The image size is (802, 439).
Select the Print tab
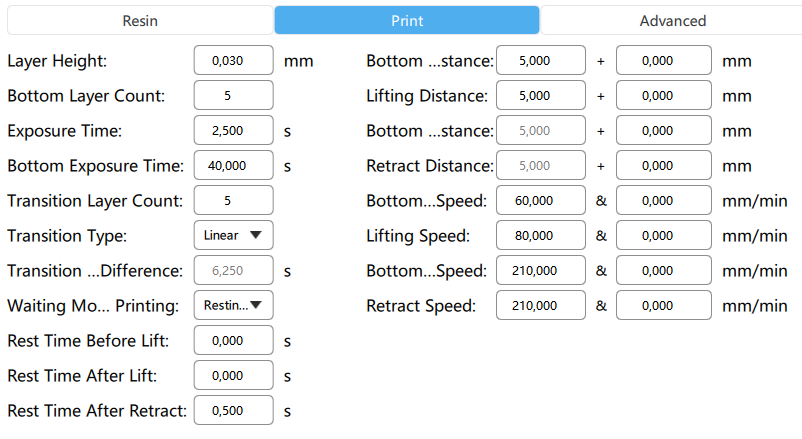click(407, 20)
